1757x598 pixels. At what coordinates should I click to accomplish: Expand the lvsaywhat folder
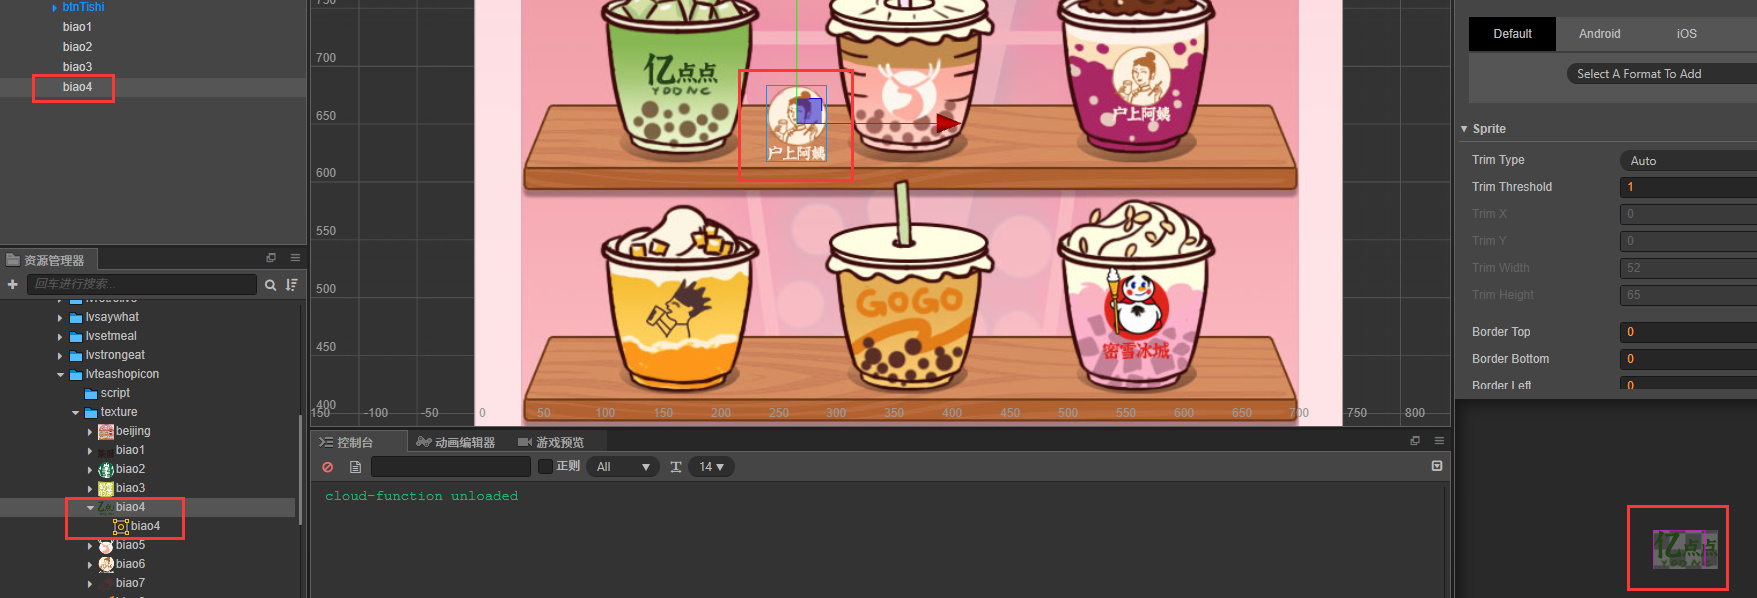(x=60, y=318)
